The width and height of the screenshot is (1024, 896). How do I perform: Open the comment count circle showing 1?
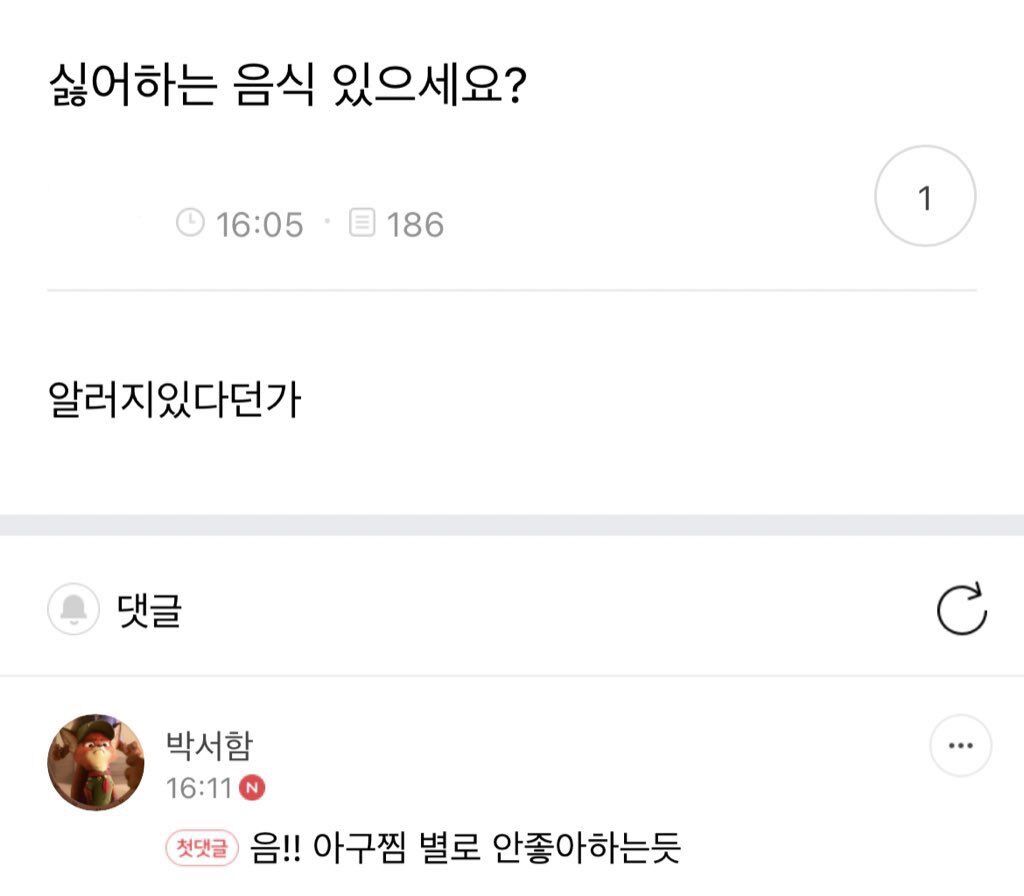click(x=925, y=196)
